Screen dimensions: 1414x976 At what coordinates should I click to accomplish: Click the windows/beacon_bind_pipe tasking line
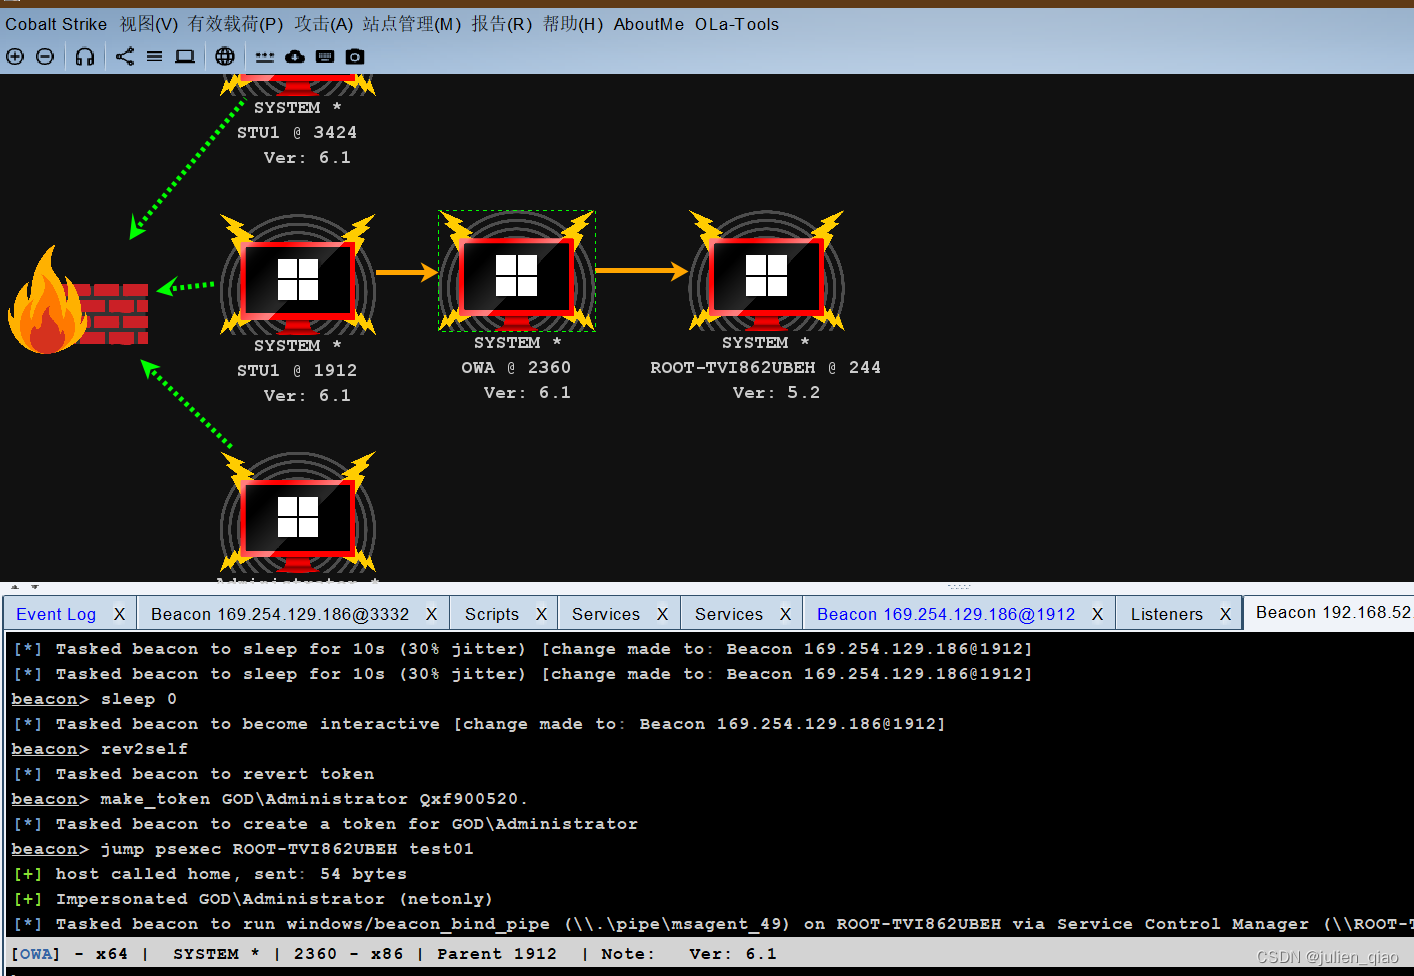pyautogui.click(x=712, y=924)
